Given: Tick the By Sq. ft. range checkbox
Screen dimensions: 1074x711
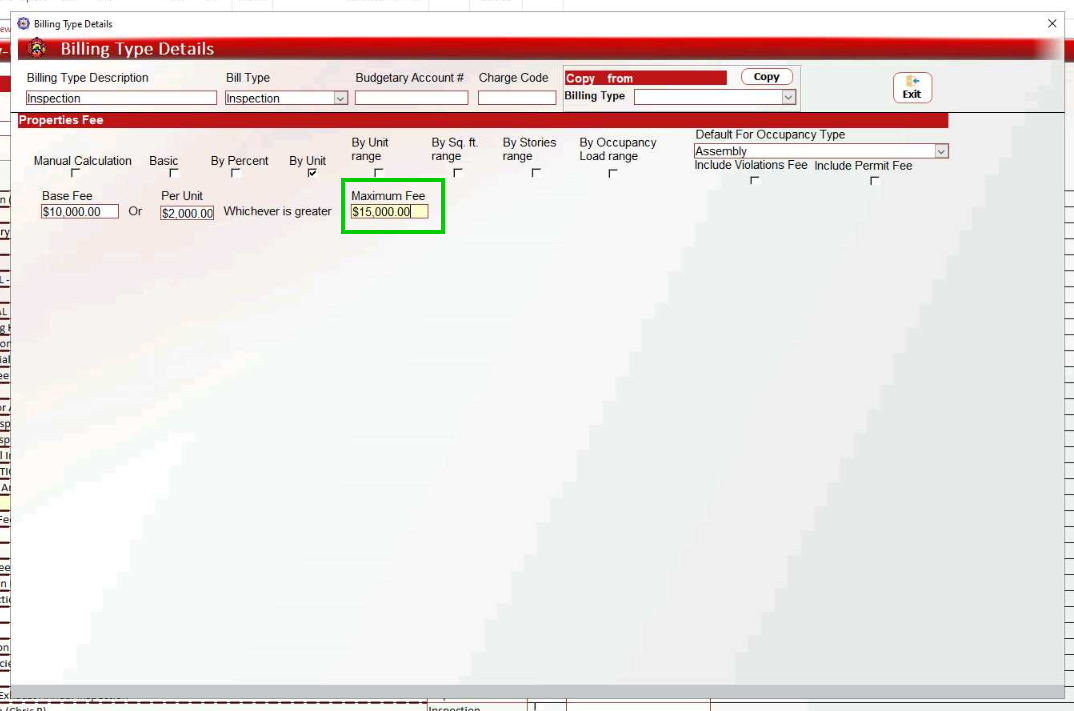Looking at the screenshot, I should 457,173.
